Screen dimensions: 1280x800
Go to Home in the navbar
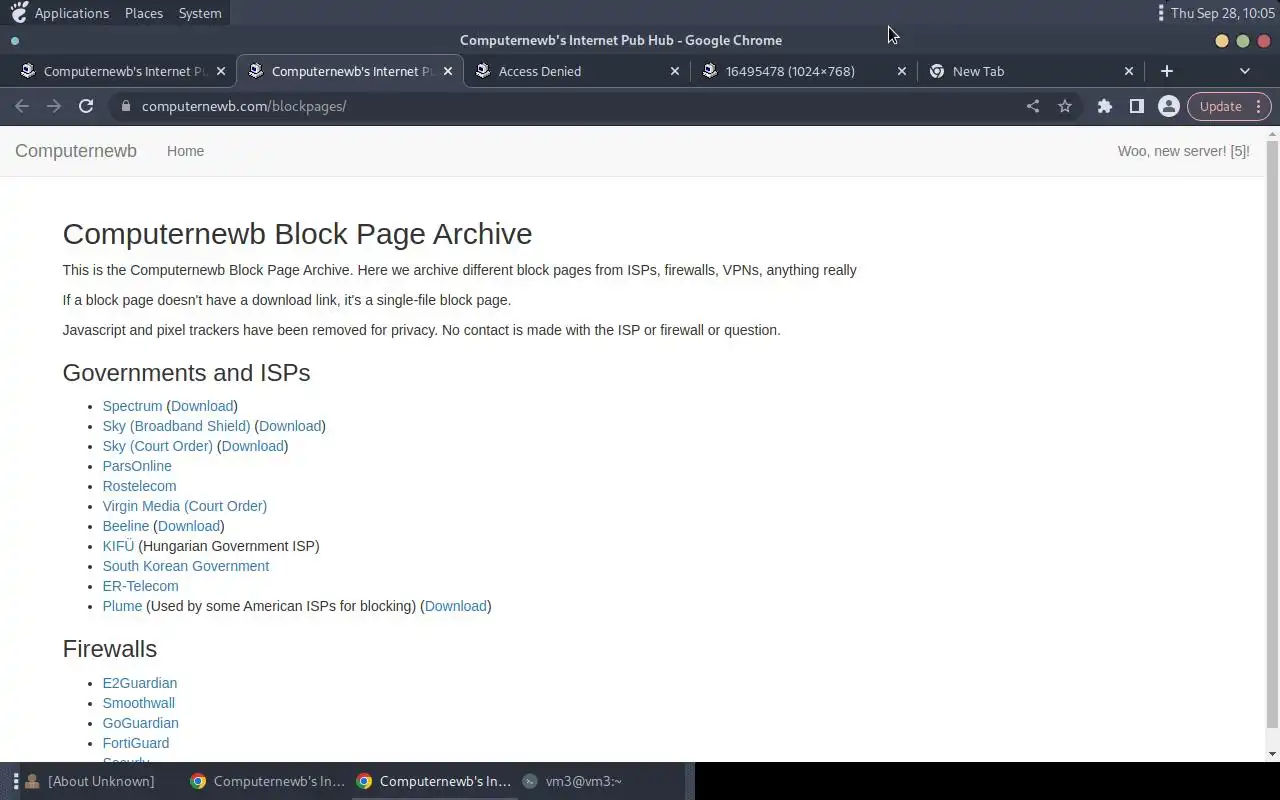point(185,151)
